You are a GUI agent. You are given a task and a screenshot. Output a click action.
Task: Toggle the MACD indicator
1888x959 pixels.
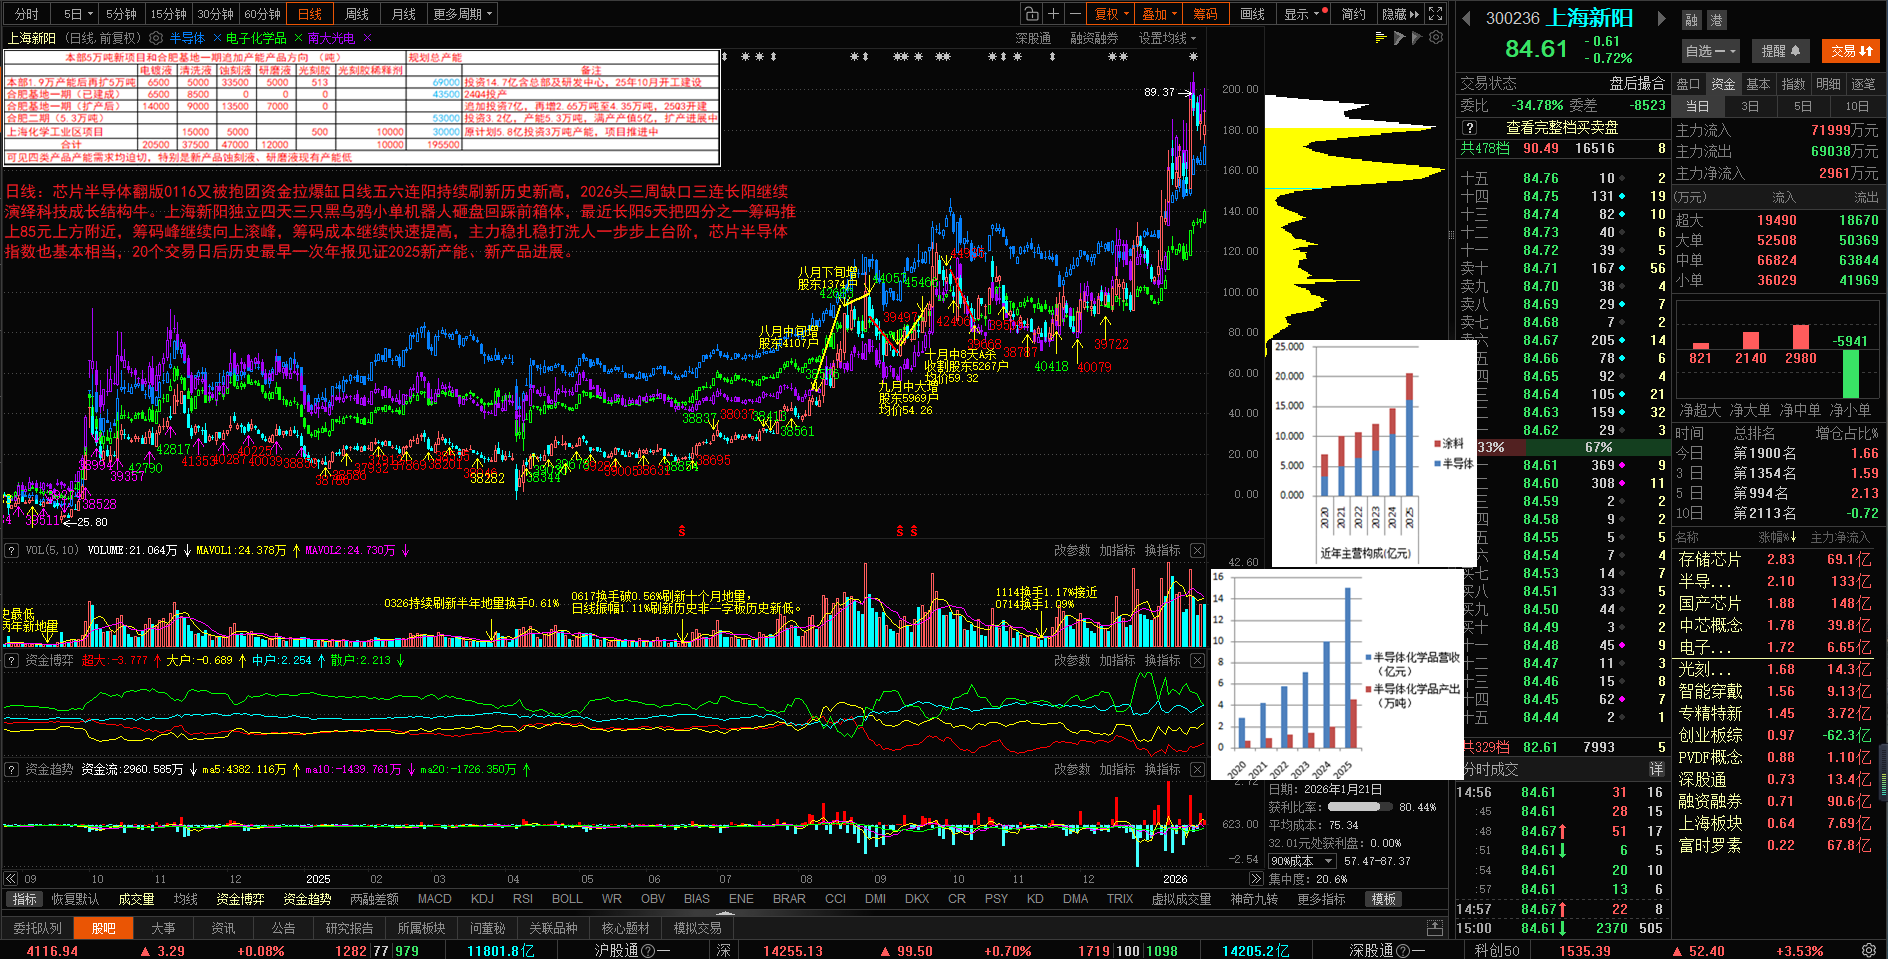coord(434,900)
